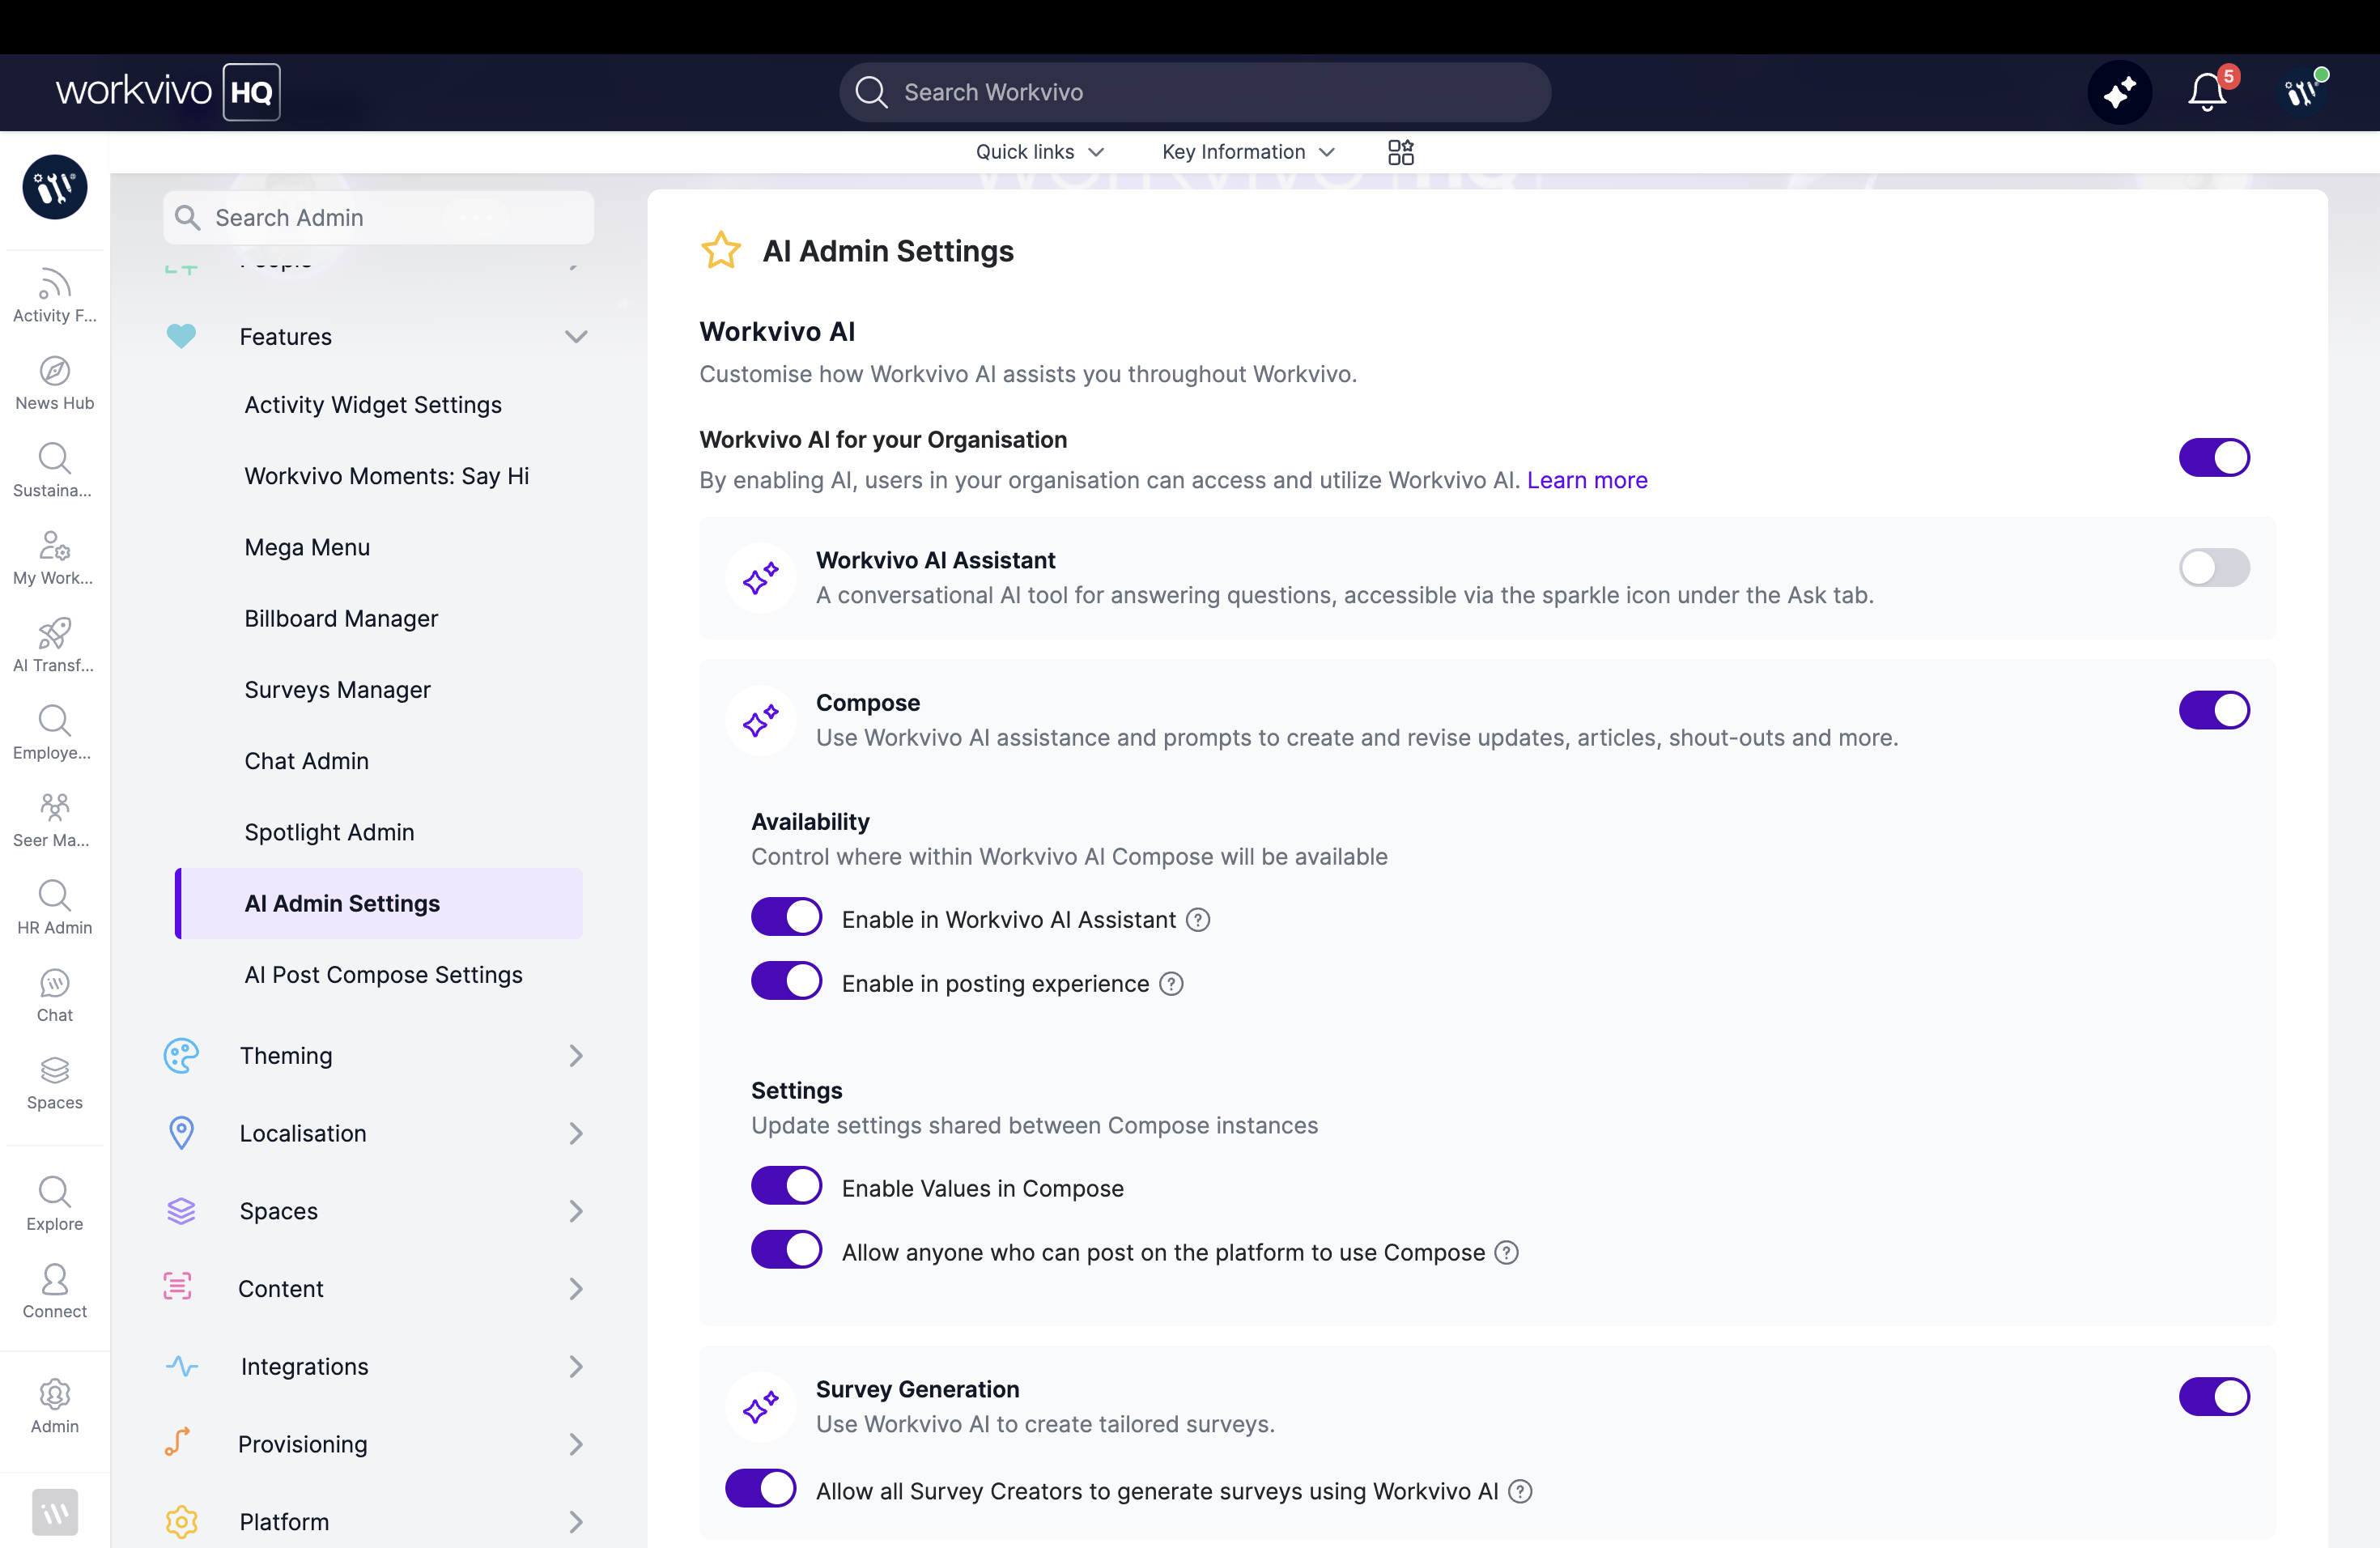Toggle Enable in posting experience

click(x=787, y=981)
